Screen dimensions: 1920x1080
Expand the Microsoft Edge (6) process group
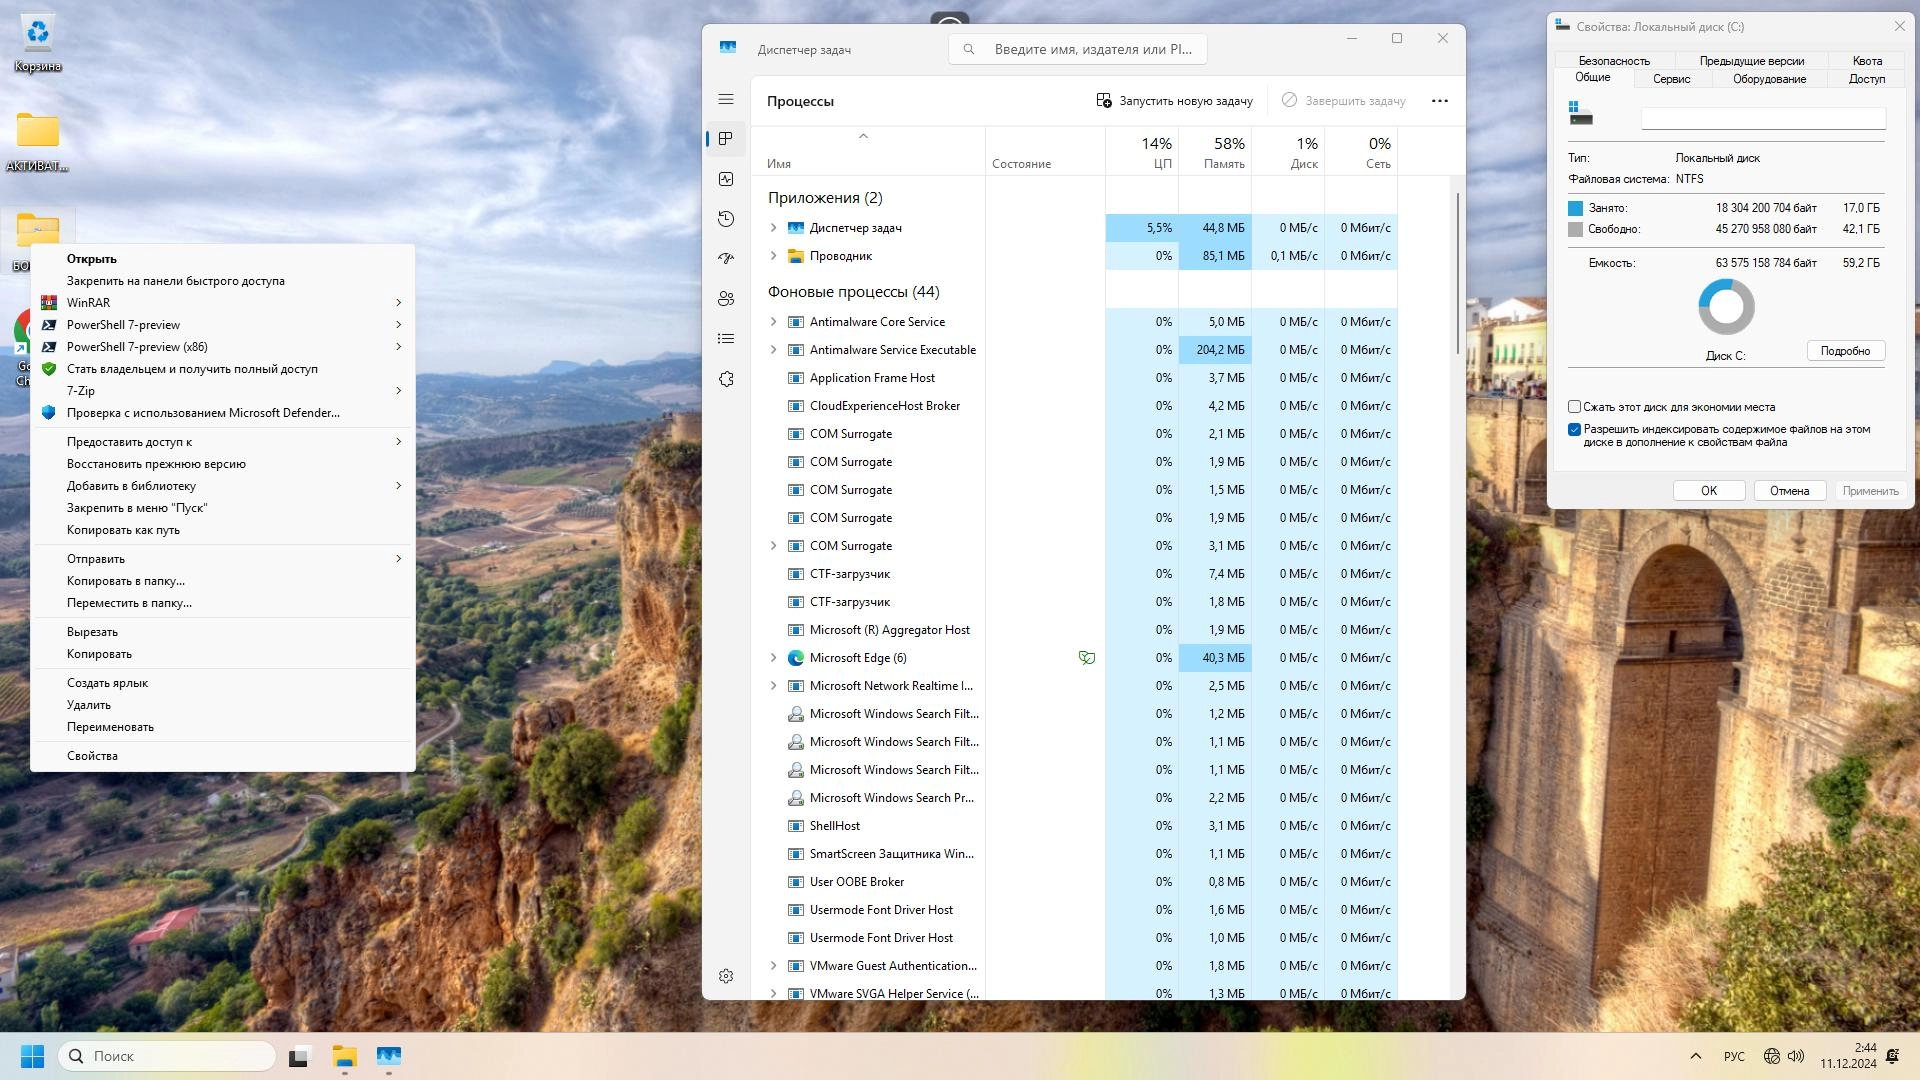point(773,658)
